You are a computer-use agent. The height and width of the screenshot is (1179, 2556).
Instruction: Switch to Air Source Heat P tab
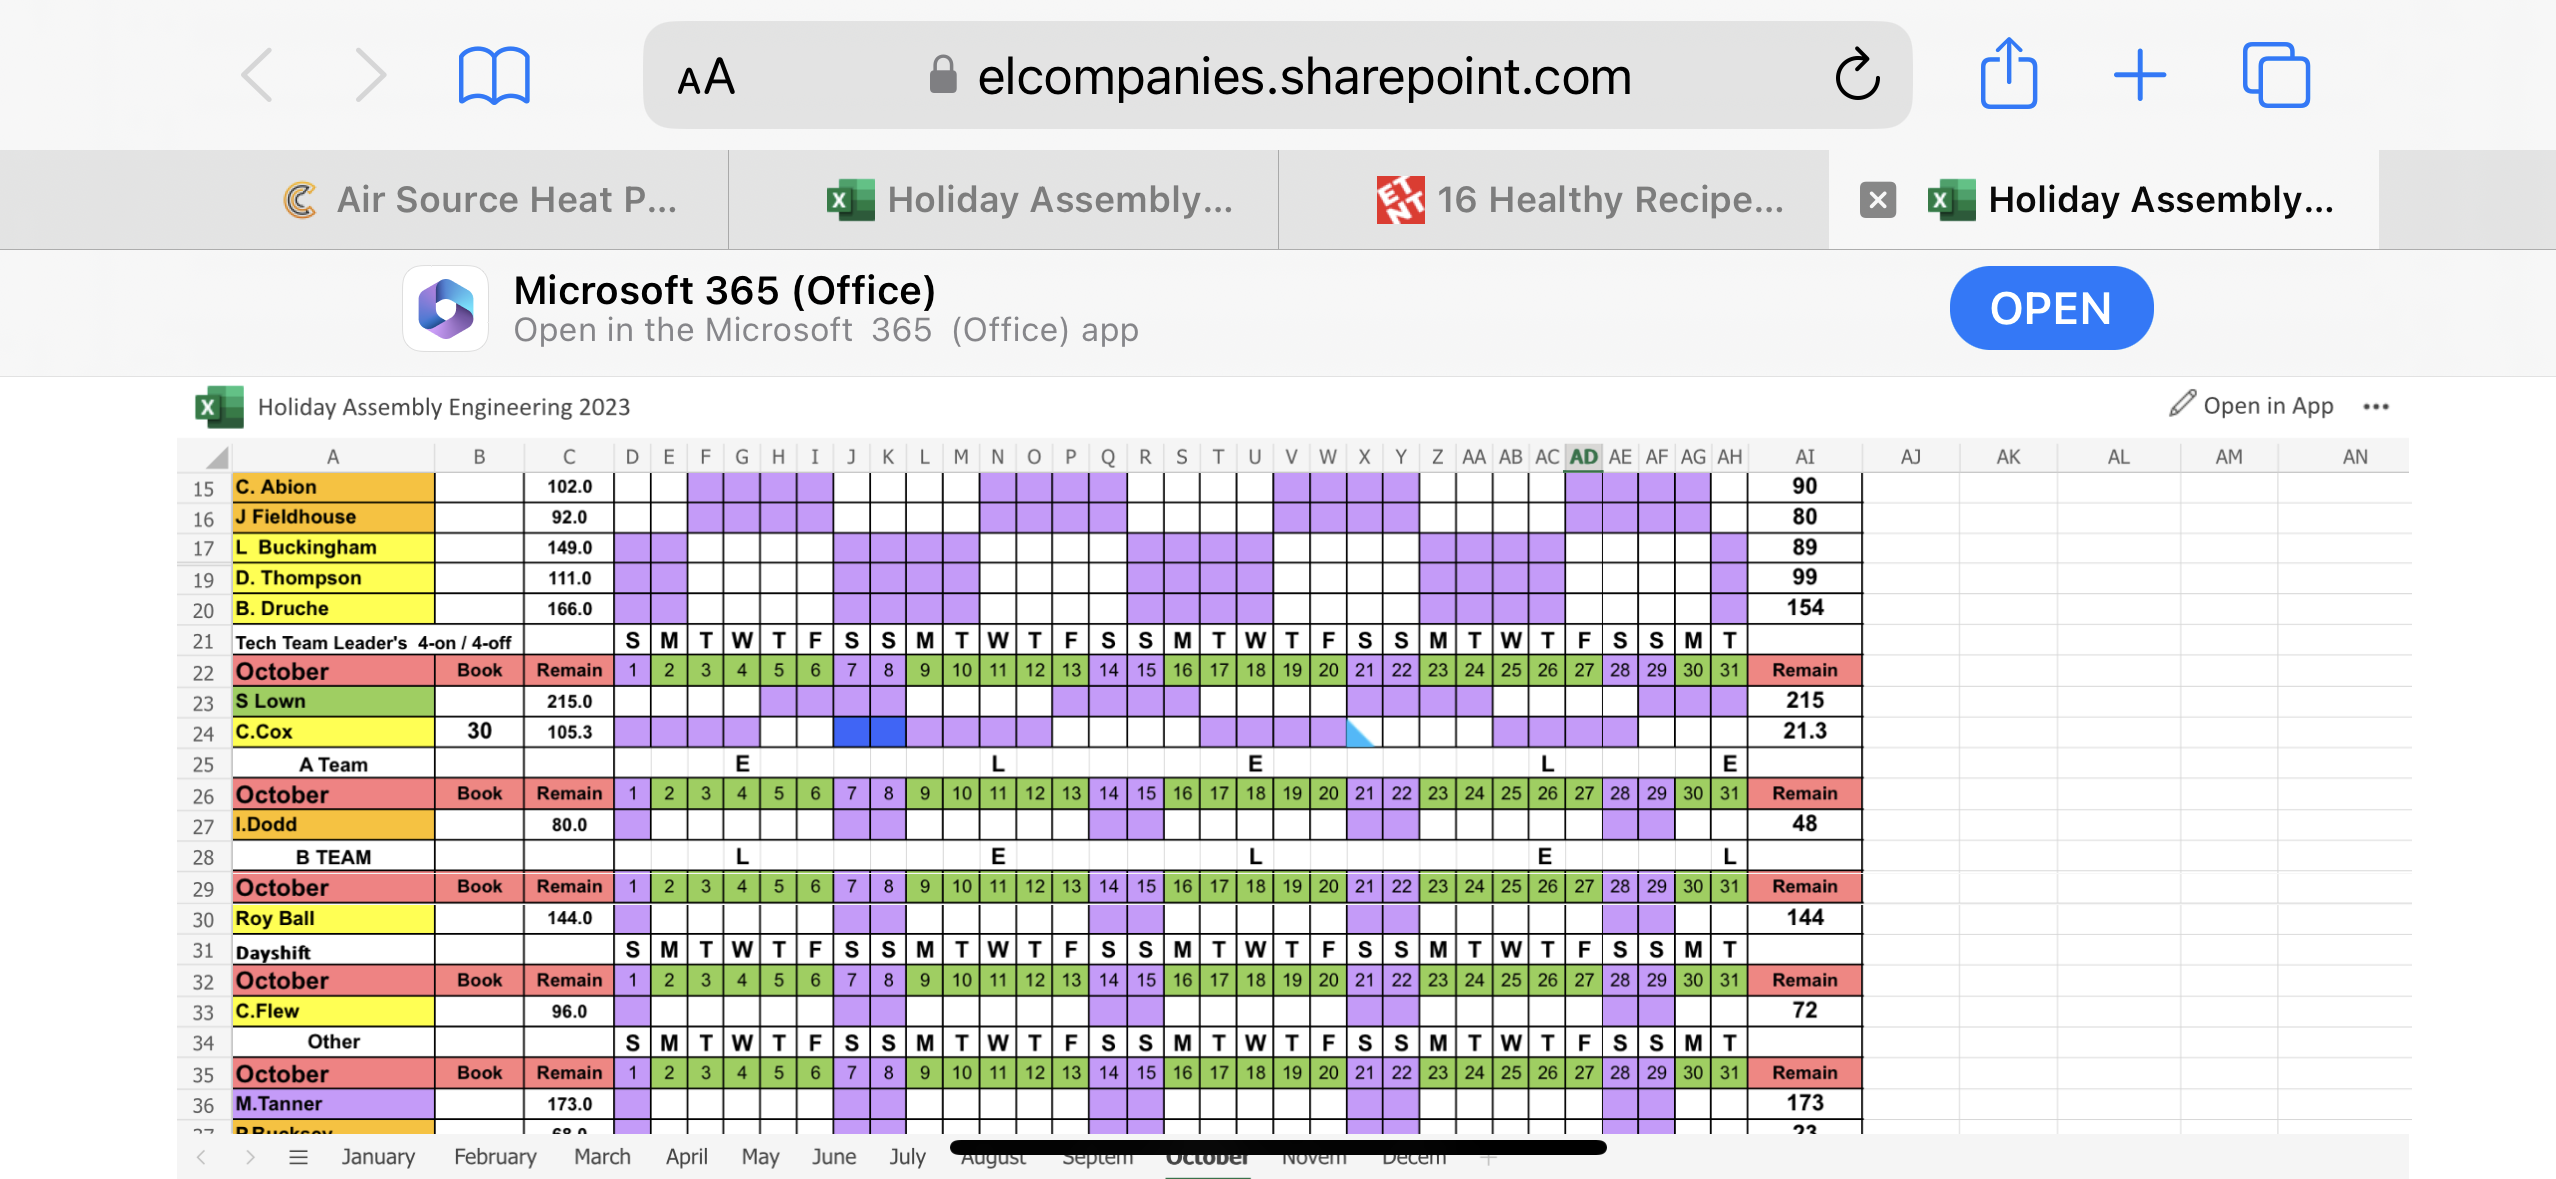click(x=480, y=200)
